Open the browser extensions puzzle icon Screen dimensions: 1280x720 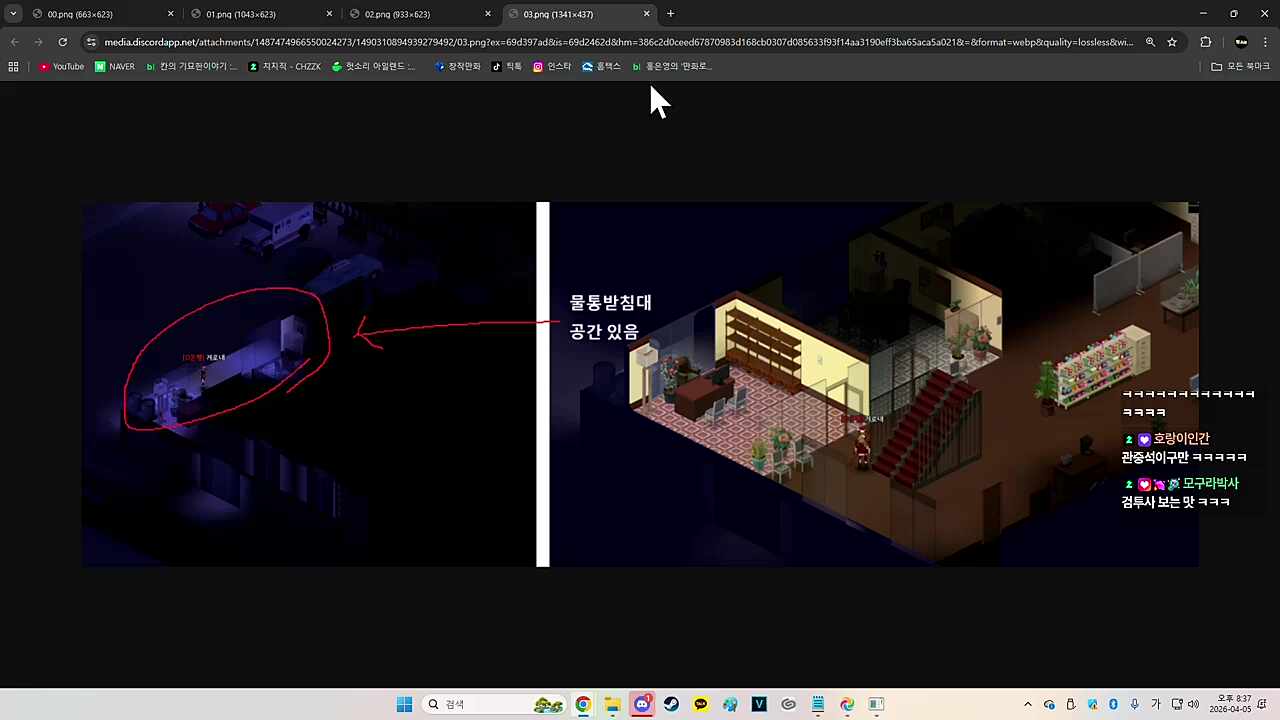1205,42
